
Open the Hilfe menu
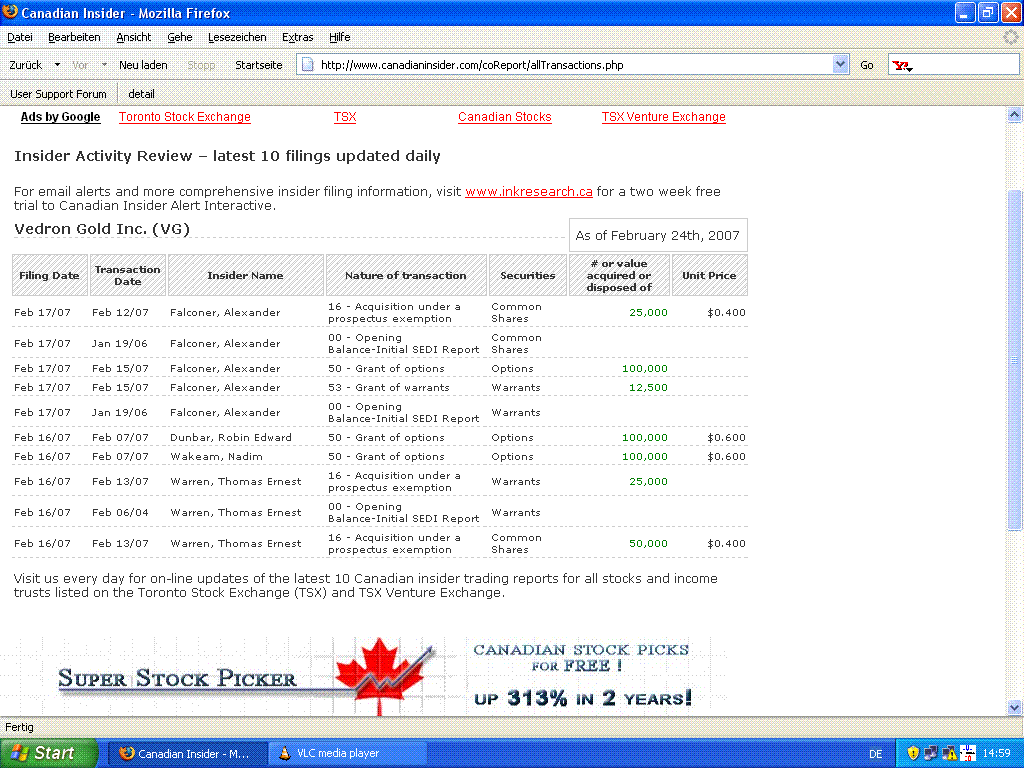point(340,37)
